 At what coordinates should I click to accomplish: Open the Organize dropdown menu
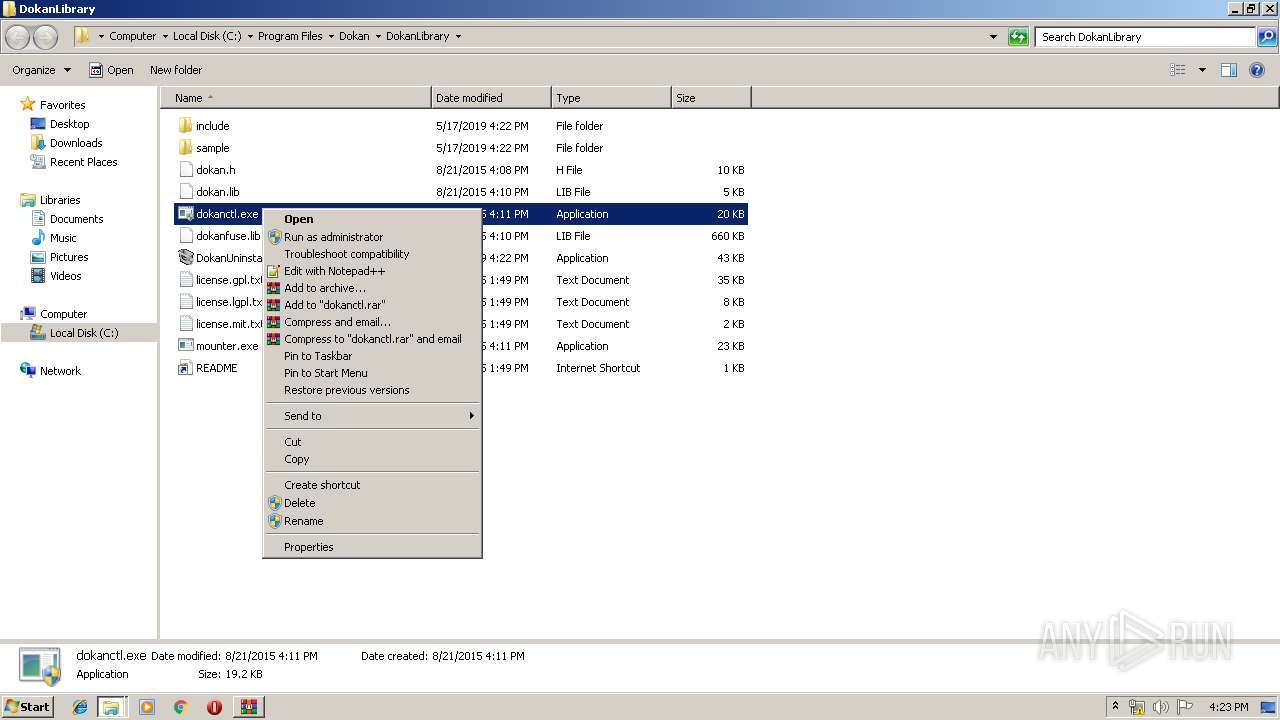pyautogui.click(x=42, y=70)
